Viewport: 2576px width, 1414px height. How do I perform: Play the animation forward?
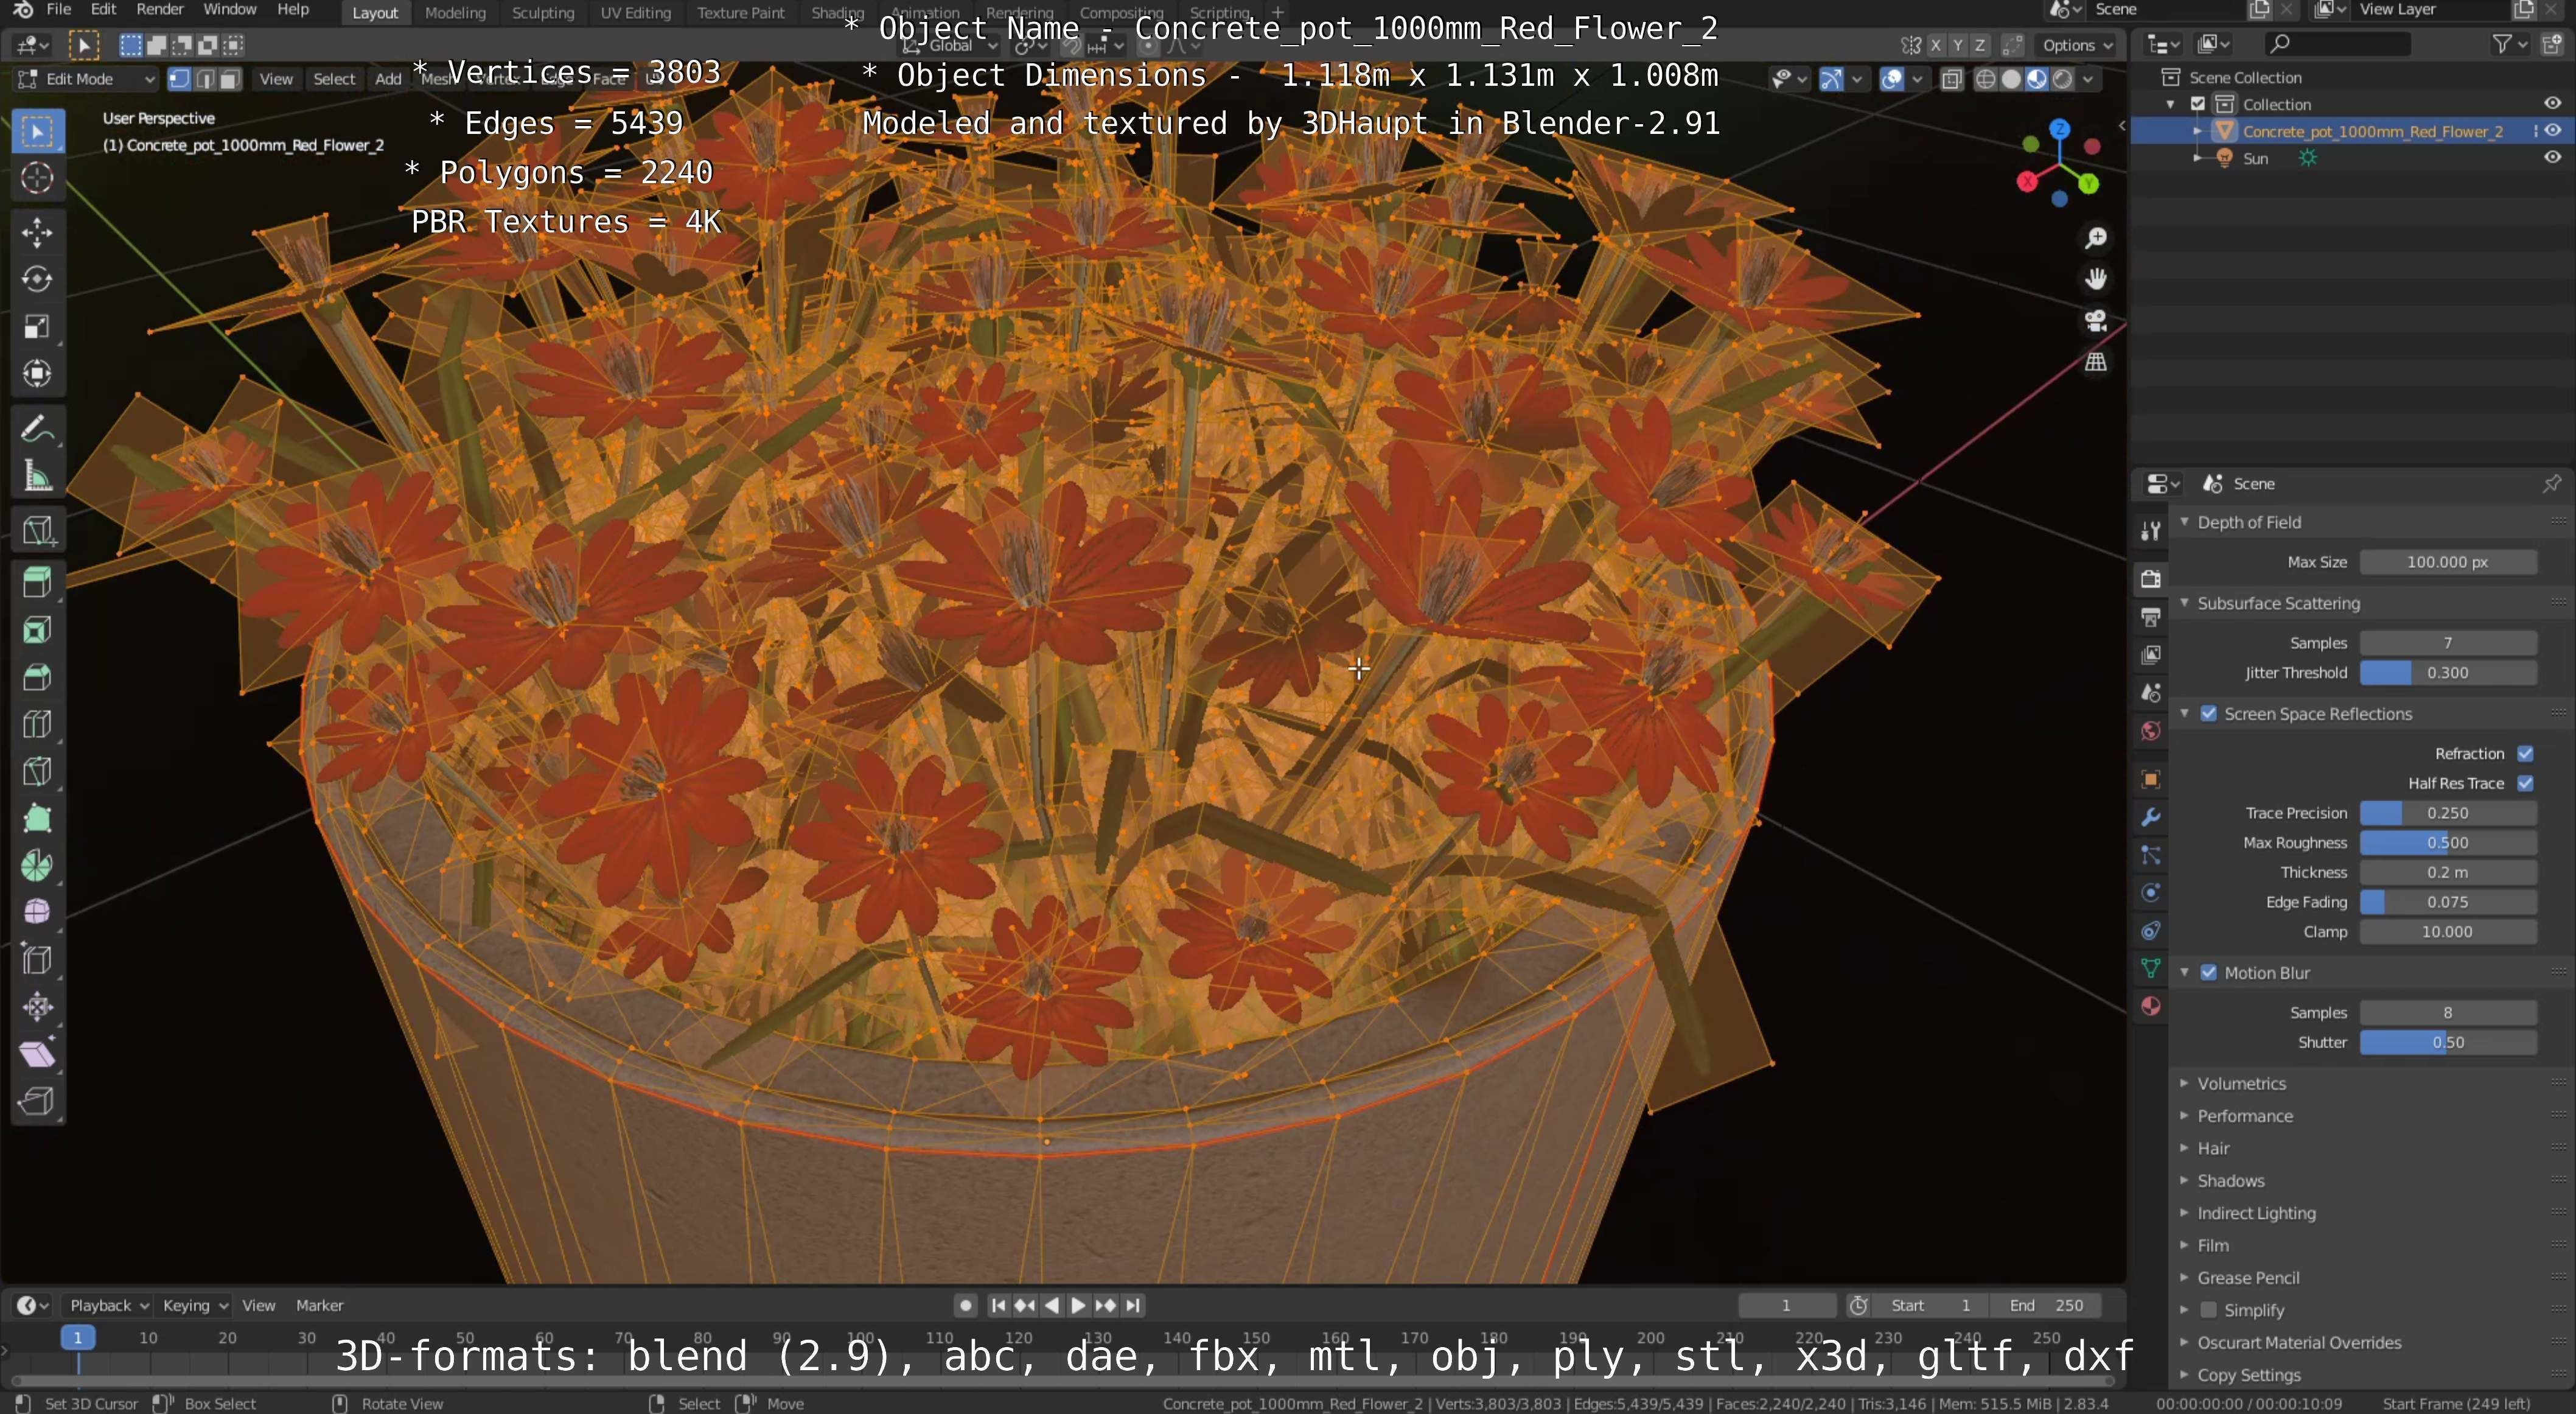(1078, 1305)
